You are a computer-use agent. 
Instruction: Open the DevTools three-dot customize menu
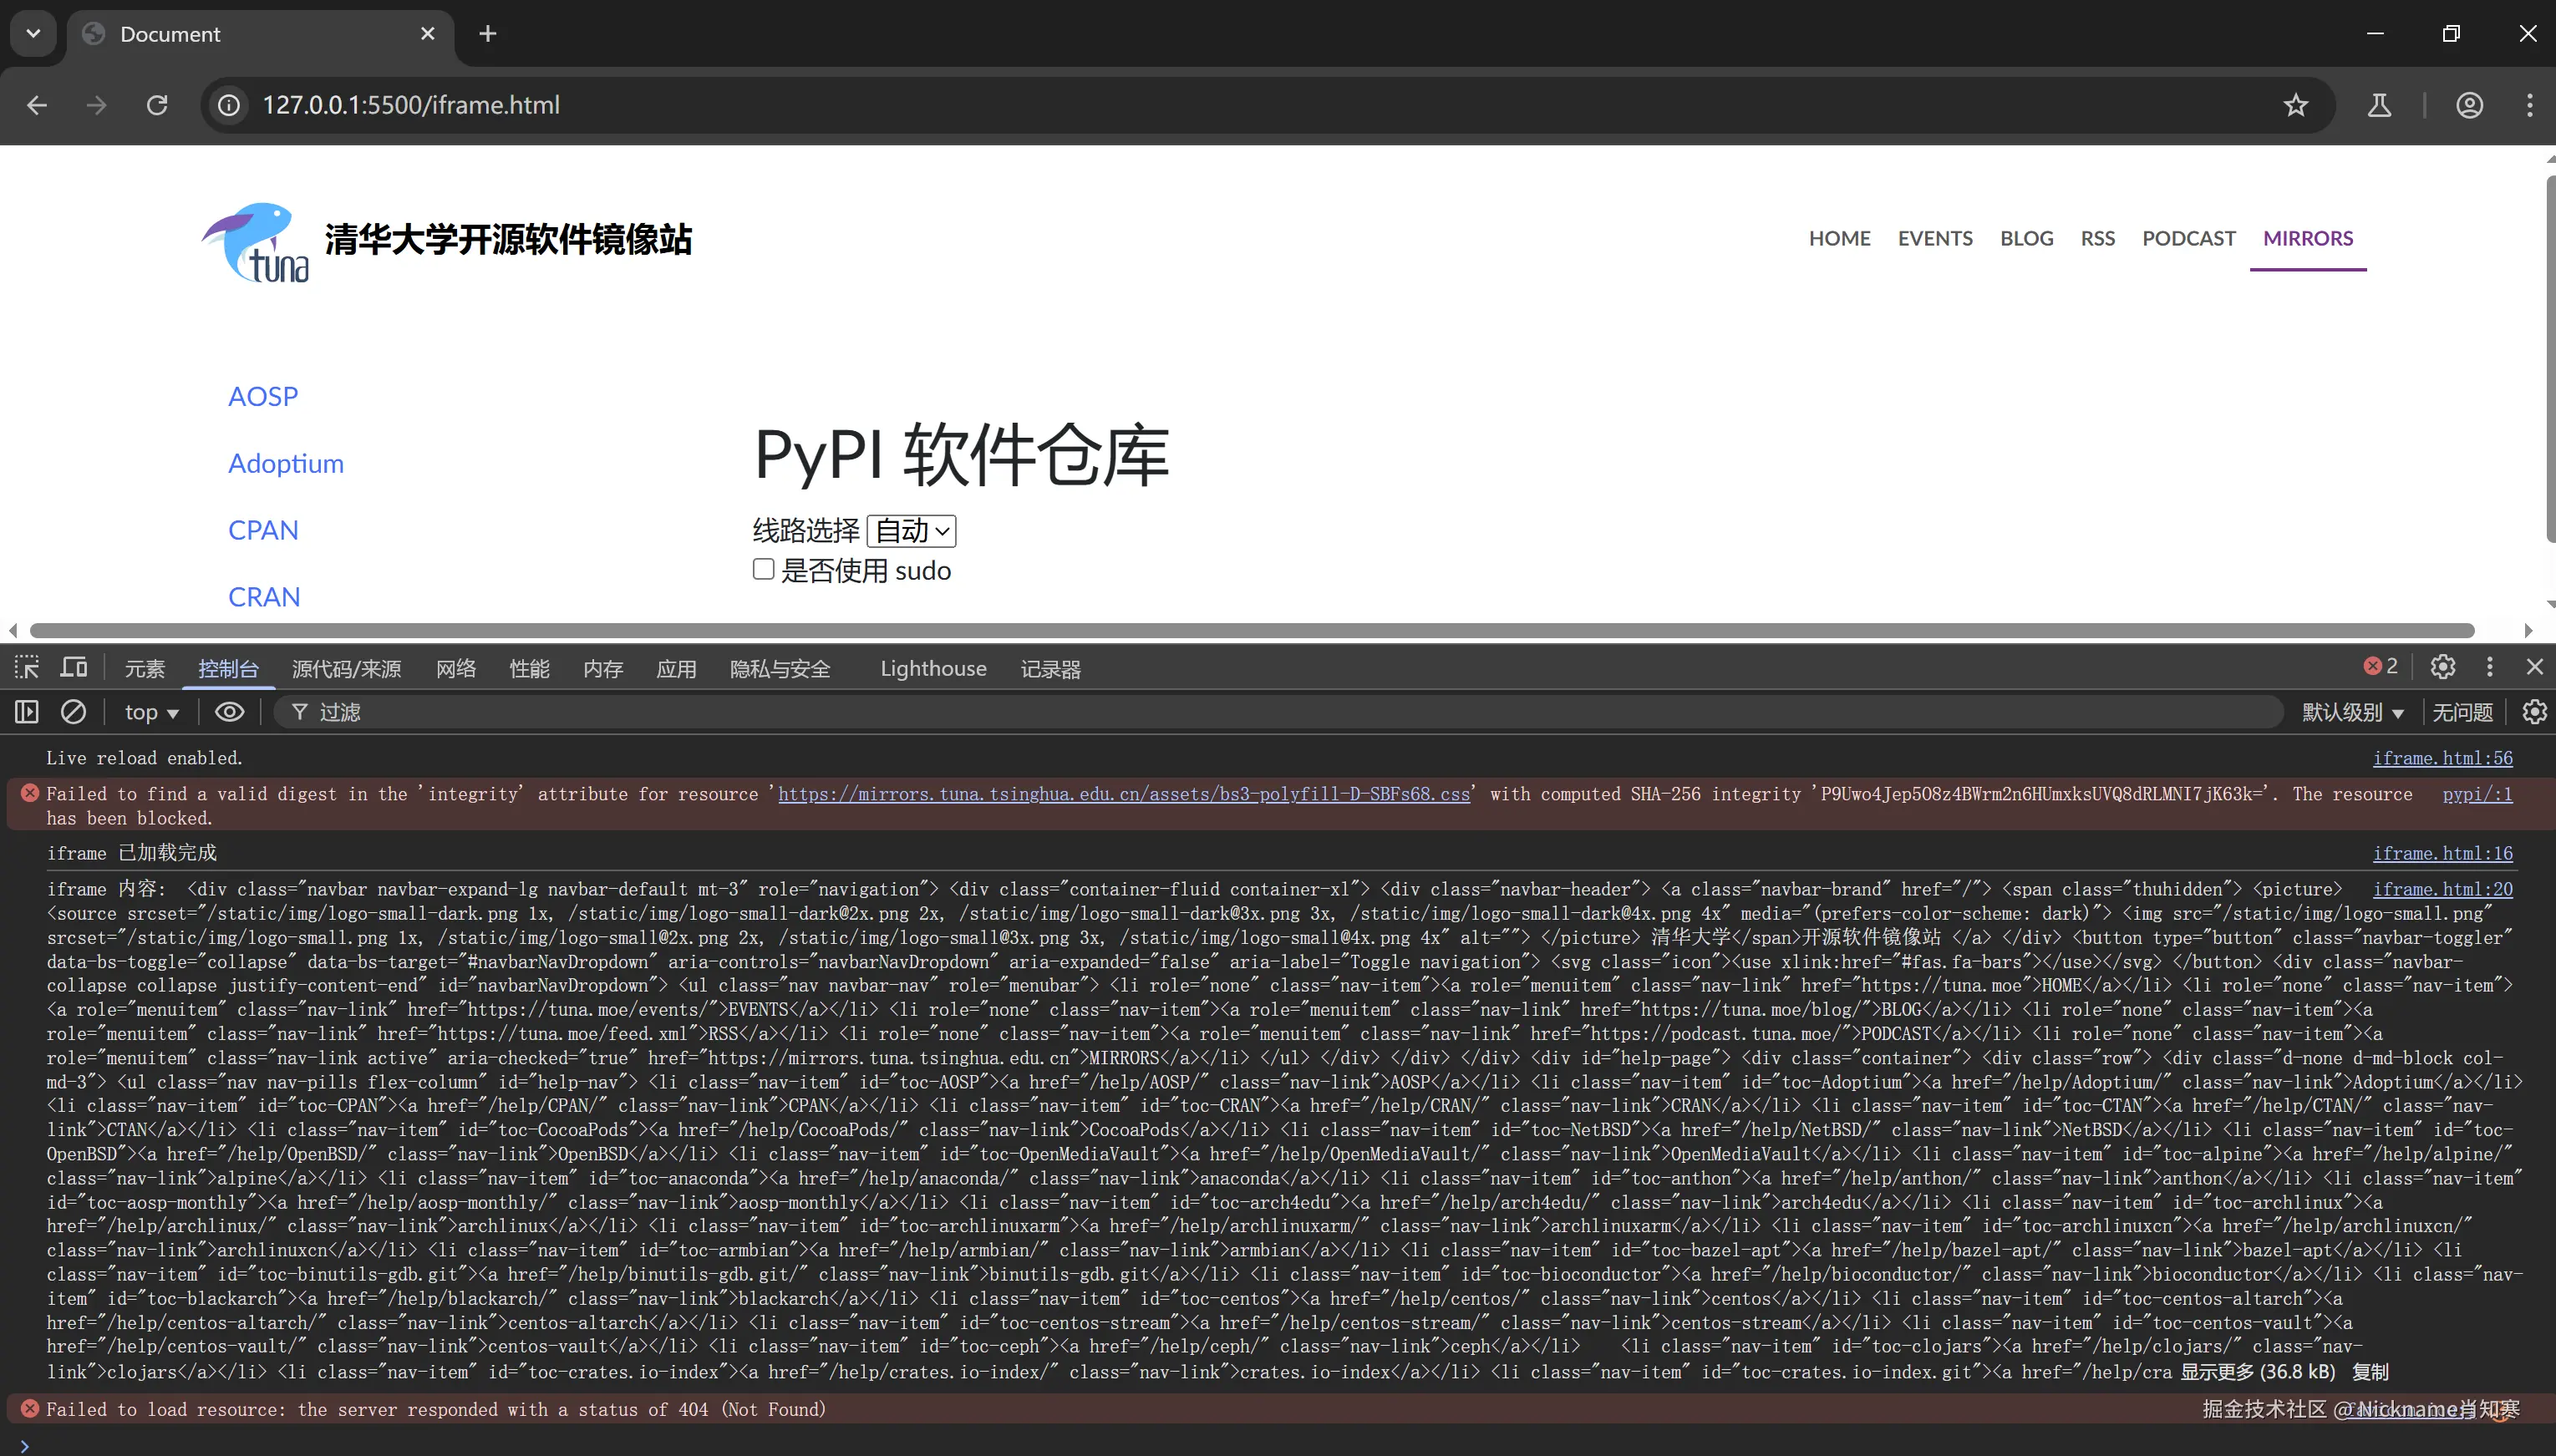[2489, 667]
